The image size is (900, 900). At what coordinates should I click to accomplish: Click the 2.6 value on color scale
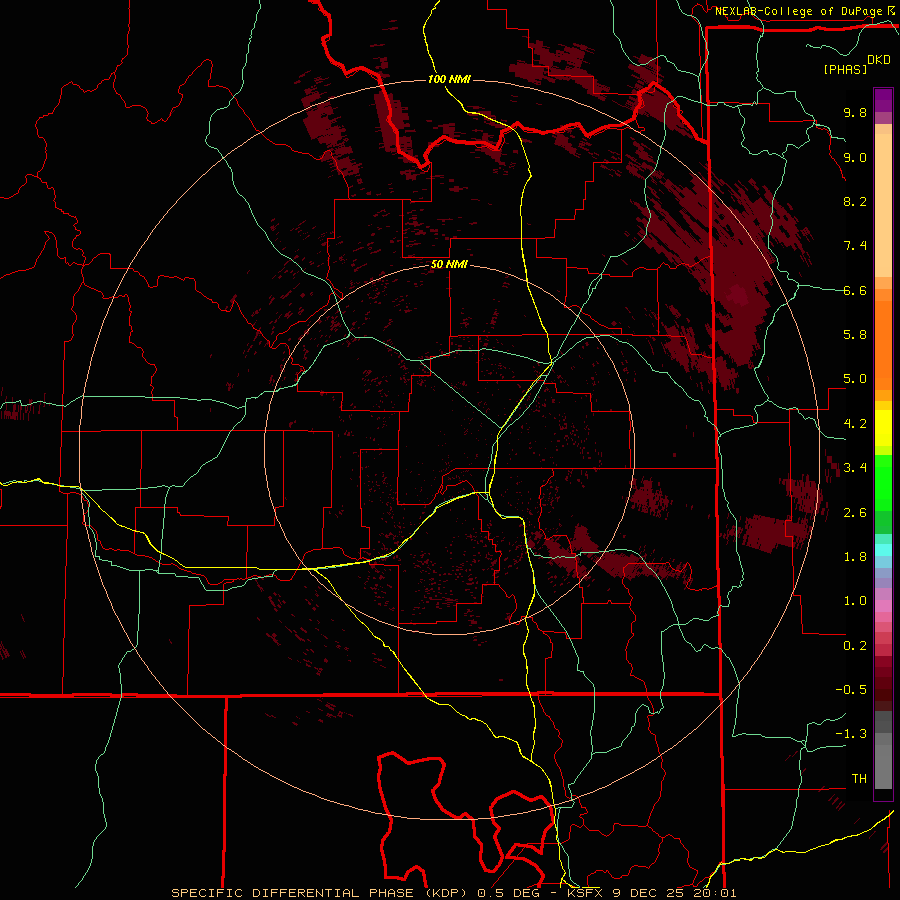click(x=855, y=513)
